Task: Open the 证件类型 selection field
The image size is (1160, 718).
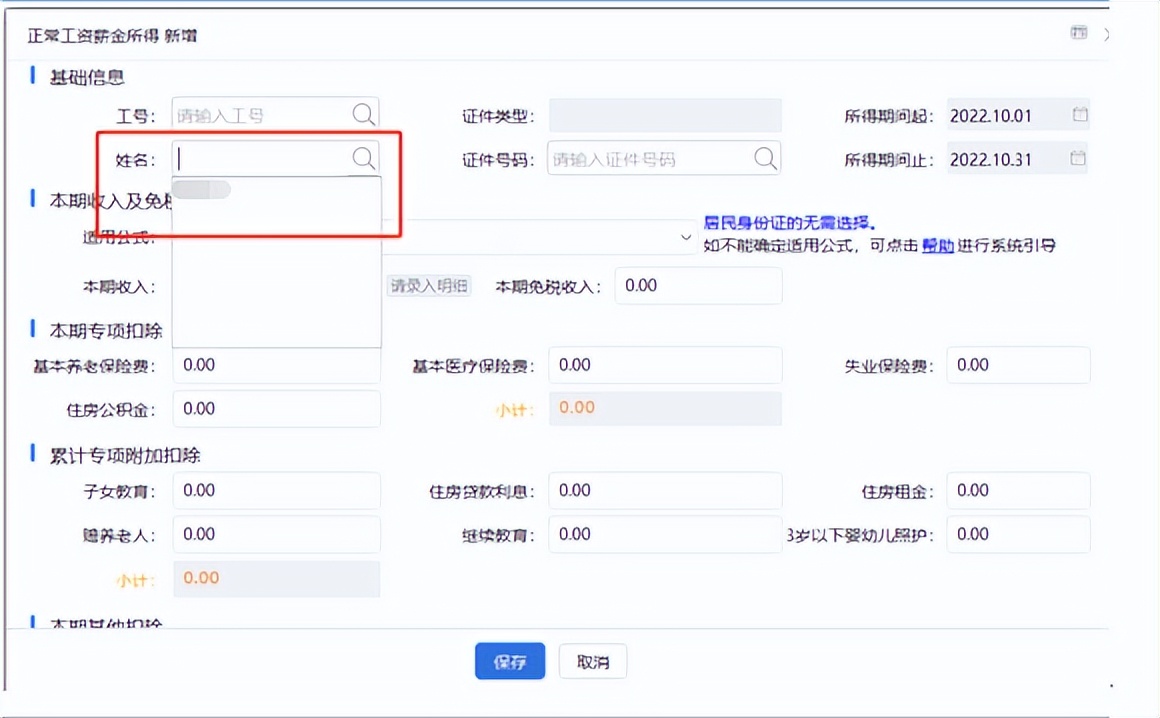Action: pos(664,115)
